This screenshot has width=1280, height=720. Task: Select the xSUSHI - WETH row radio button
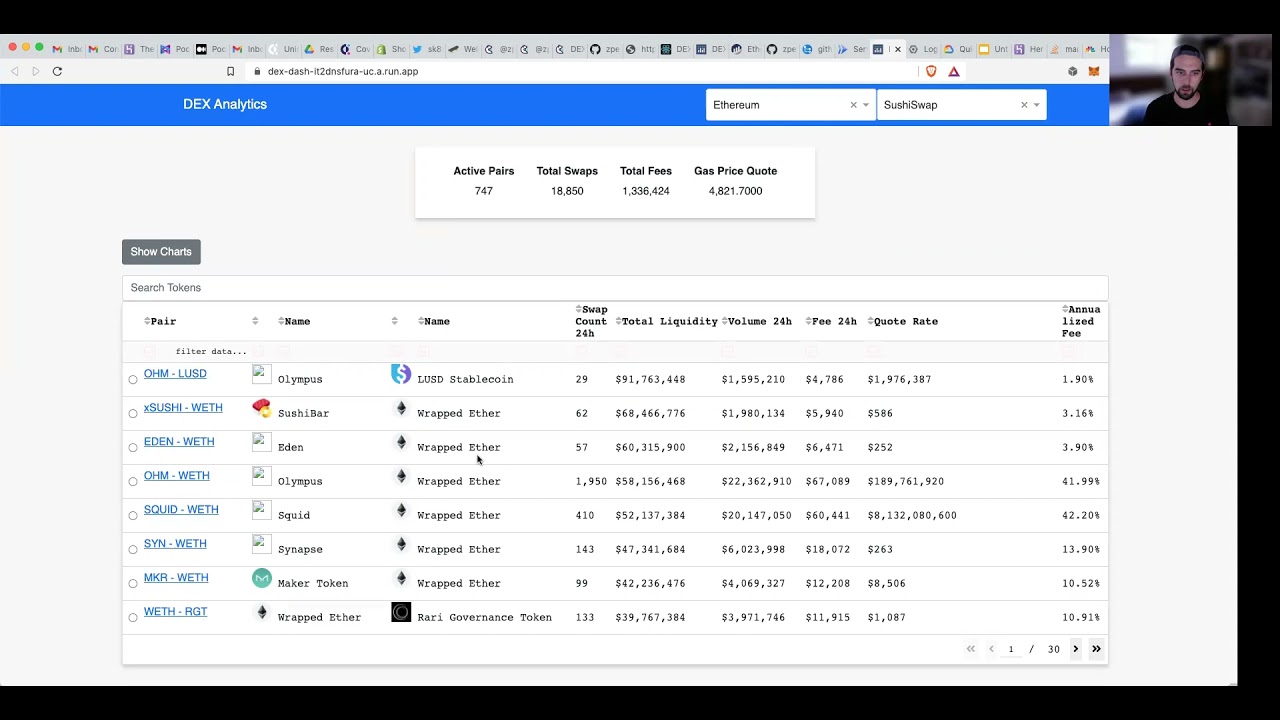133,414
